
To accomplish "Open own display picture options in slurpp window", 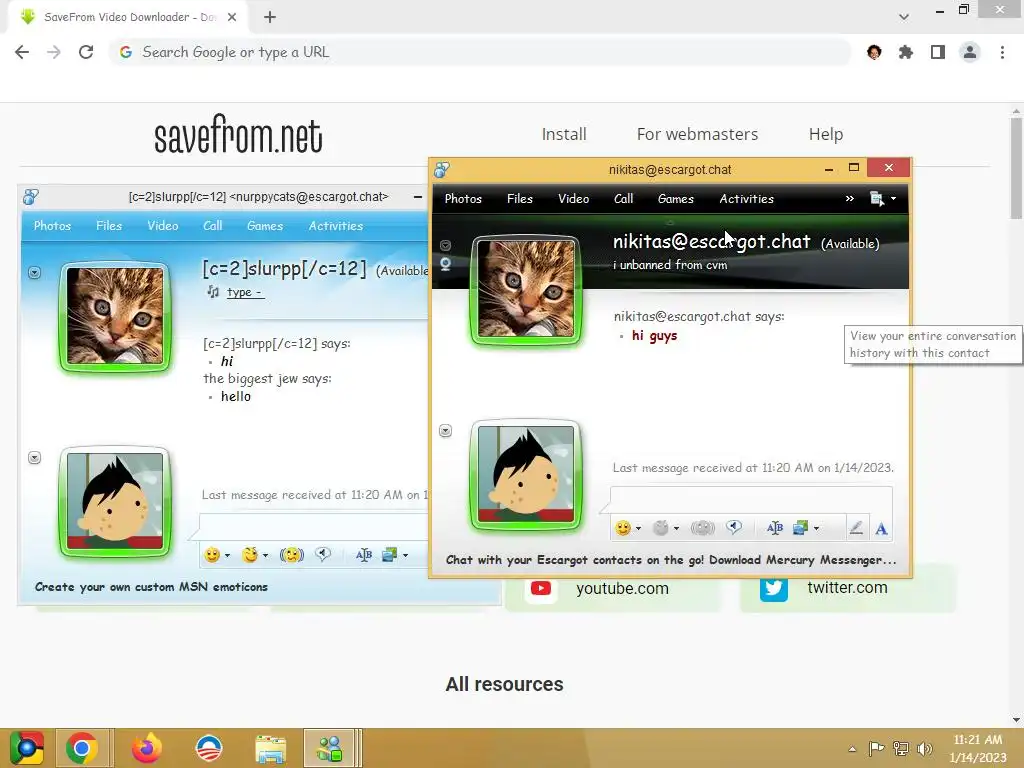I will click(35, 458).
